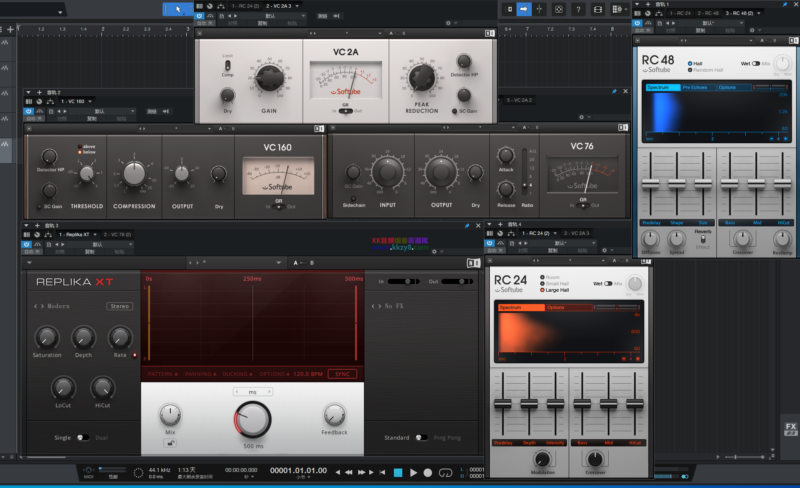Click the 00001.01.01.00 position field
This screenshot has height=488, width=800.
click(298, 471)
